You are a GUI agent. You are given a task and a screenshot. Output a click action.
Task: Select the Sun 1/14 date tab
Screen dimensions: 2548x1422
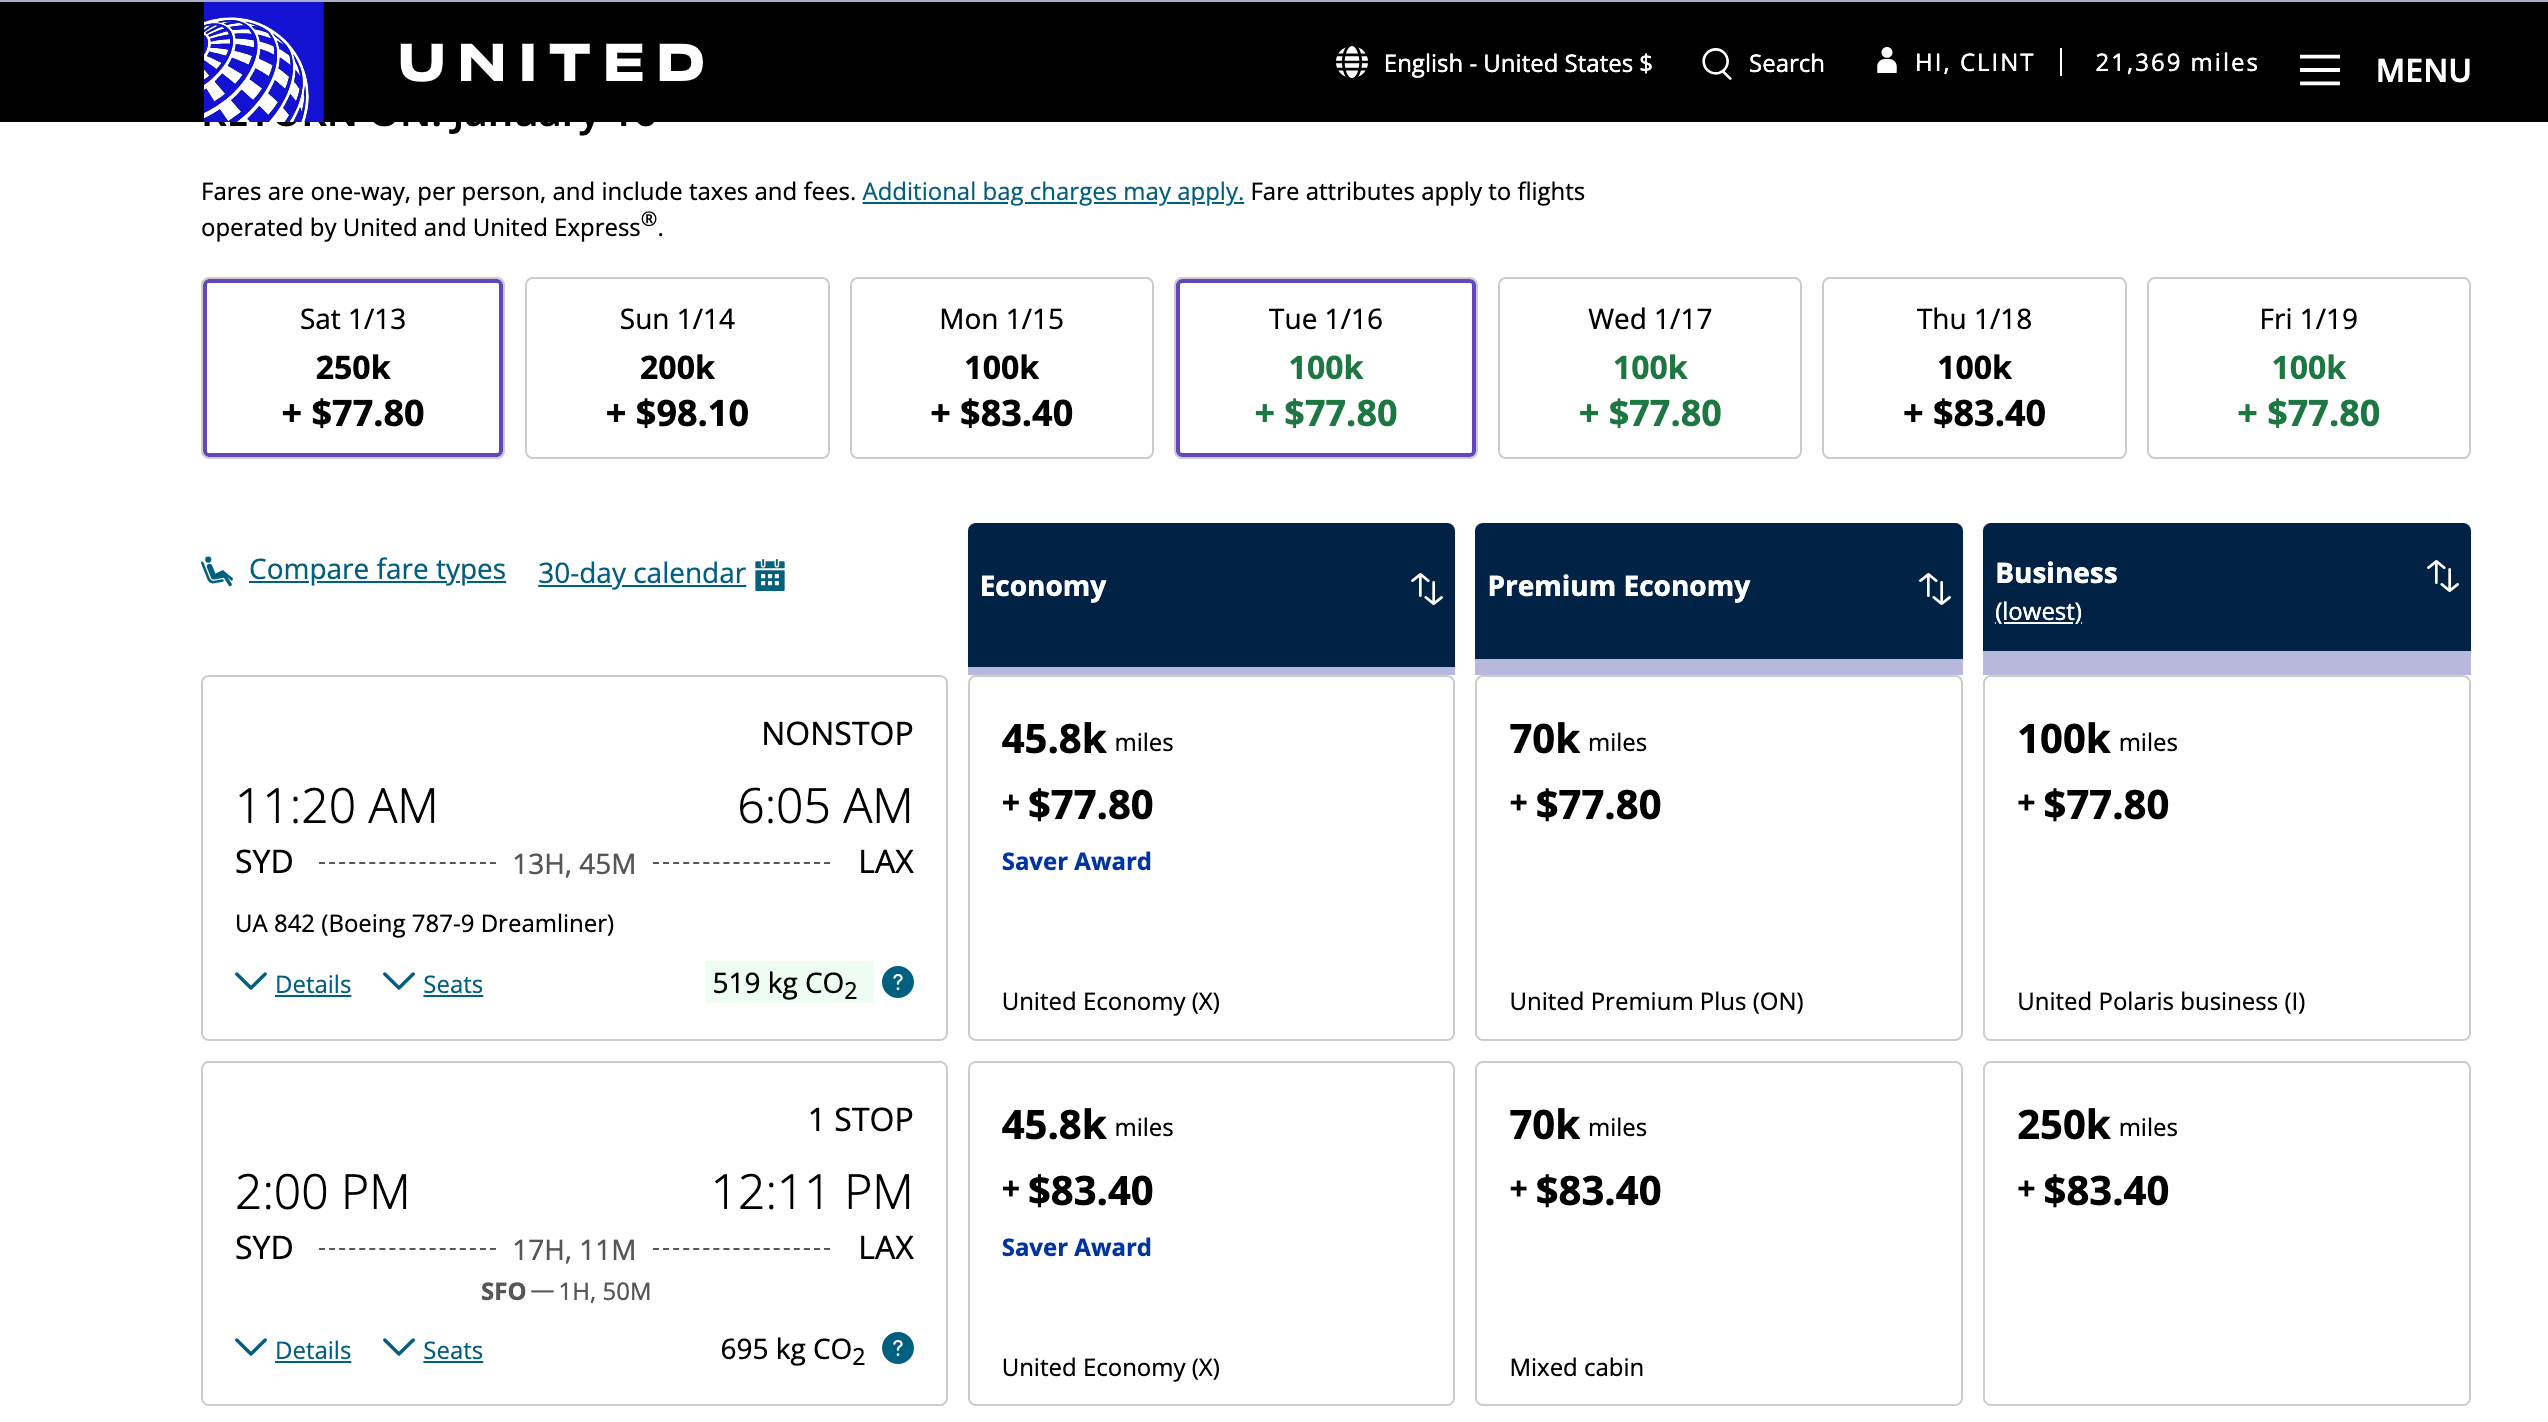677,368
